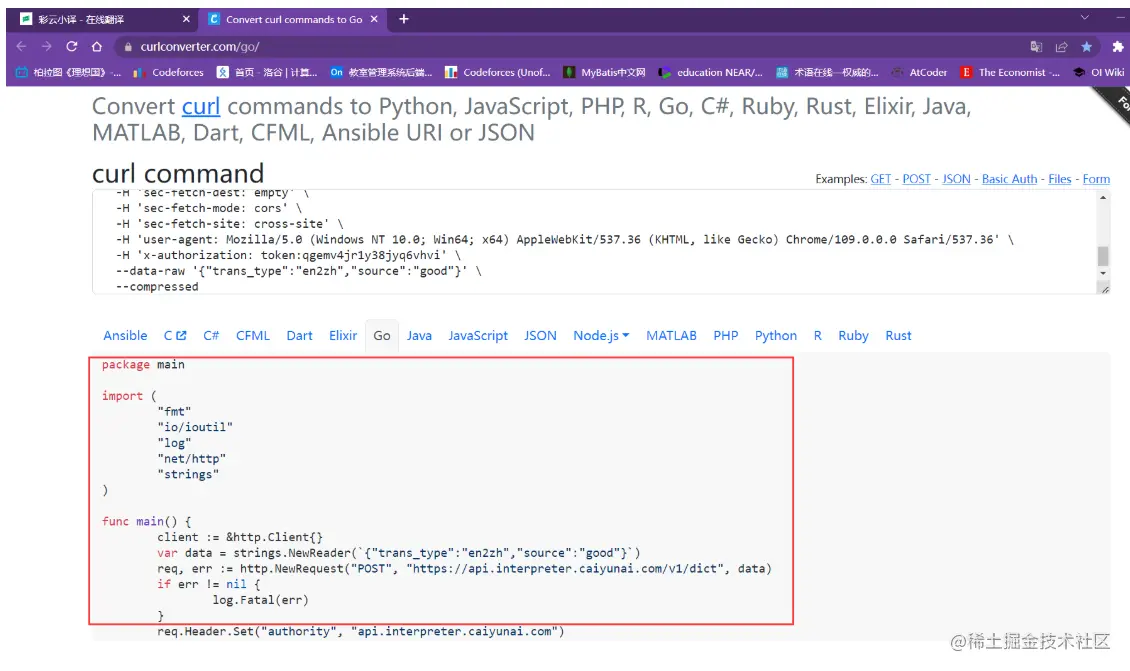Screen dimensions: 1130x671
Task: Go back with the browser back arrow
Action: point(21,46)
